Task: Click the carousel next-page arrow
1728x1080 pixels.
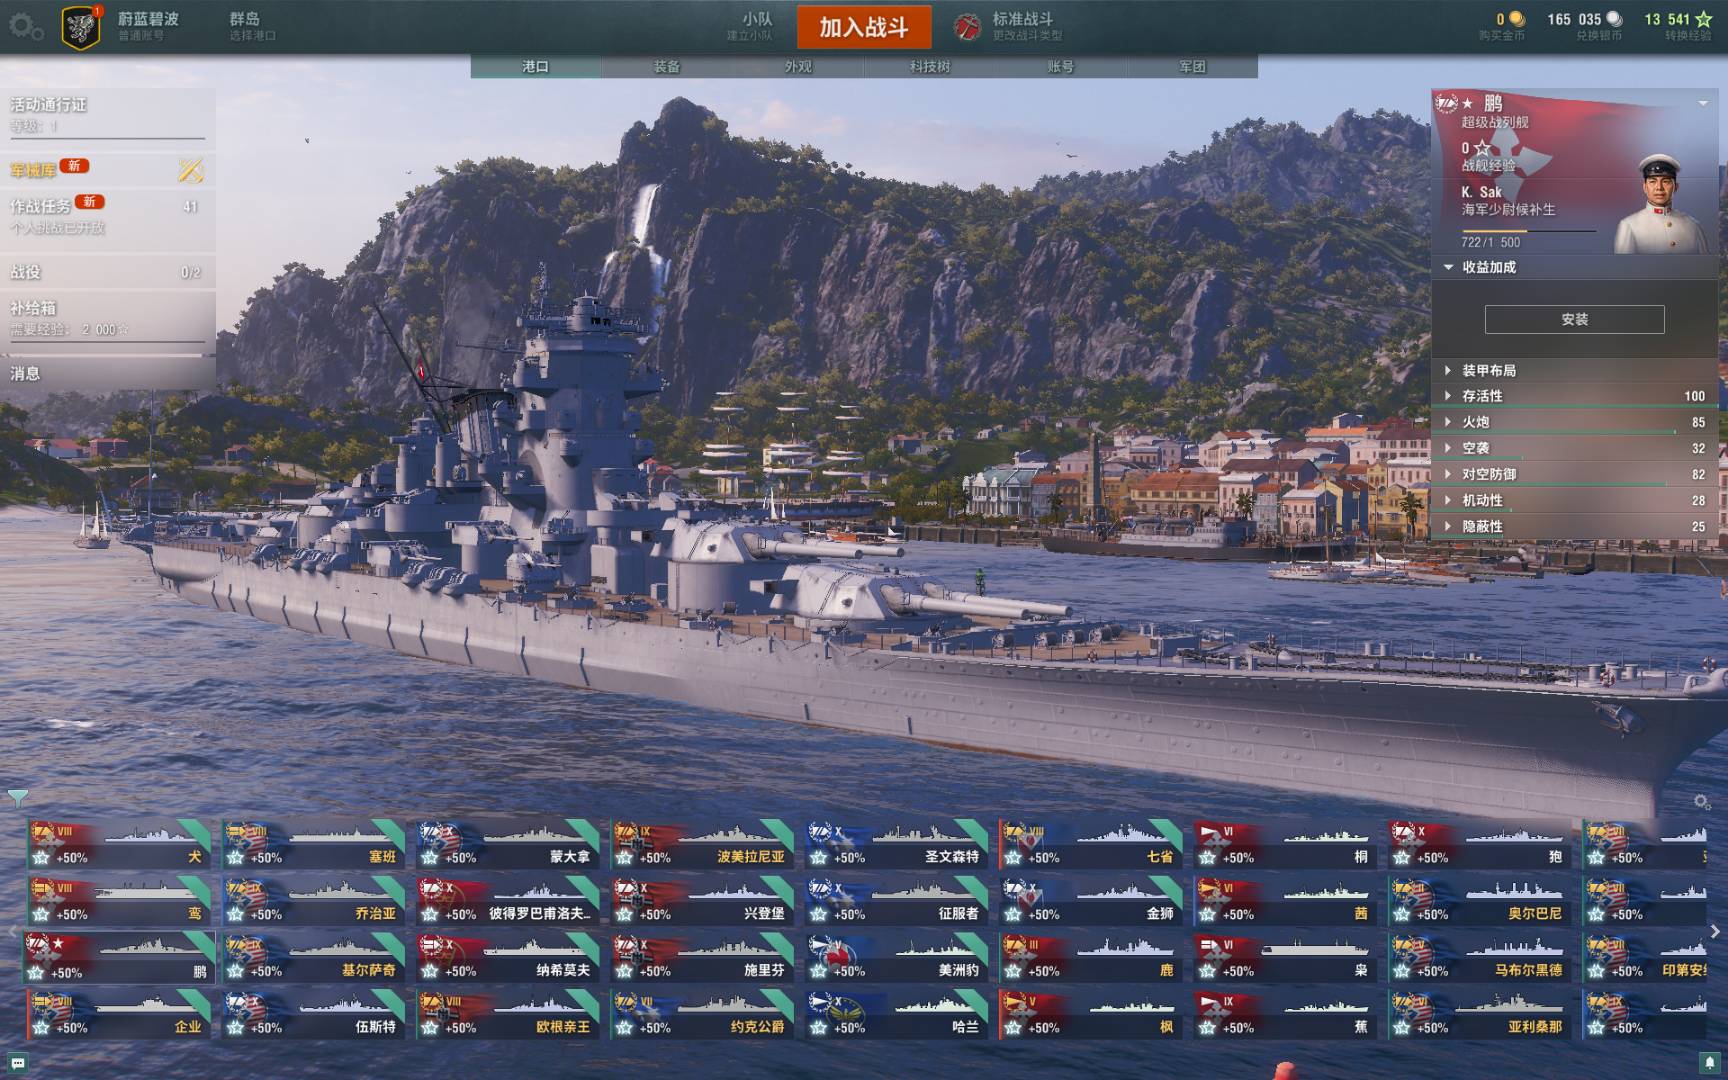Action: pyautogui.click(x=1715, y=931)
